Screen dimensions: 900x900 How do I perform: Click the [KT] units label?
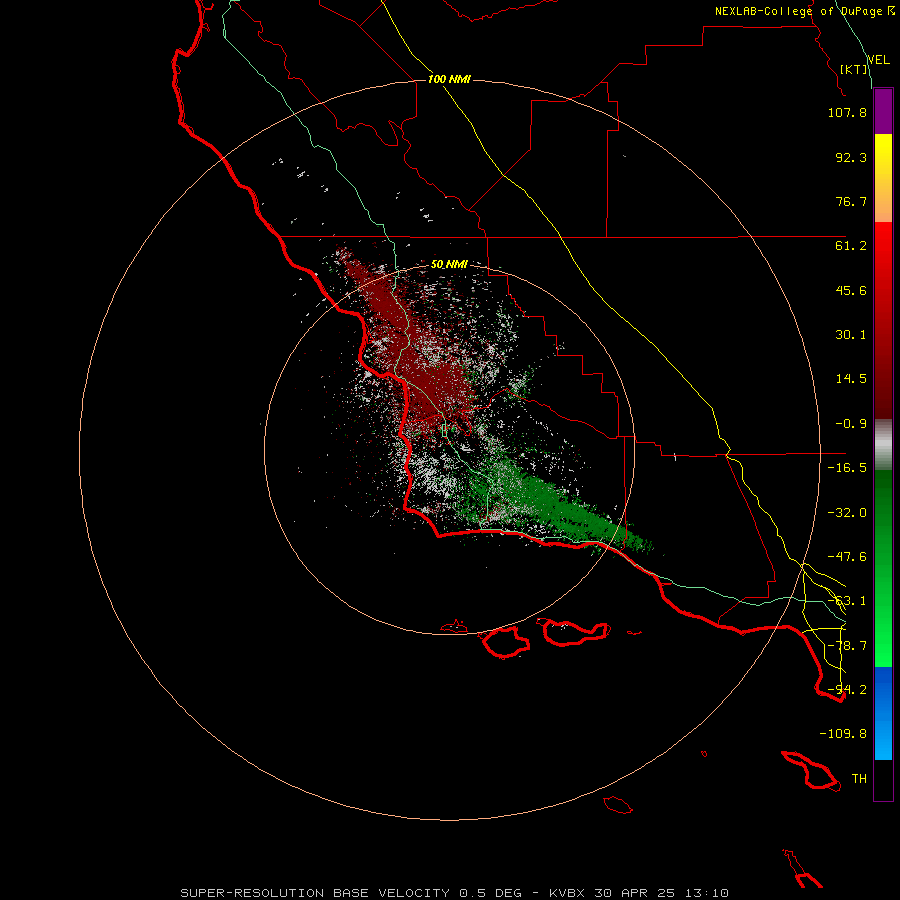click(854, 69)
